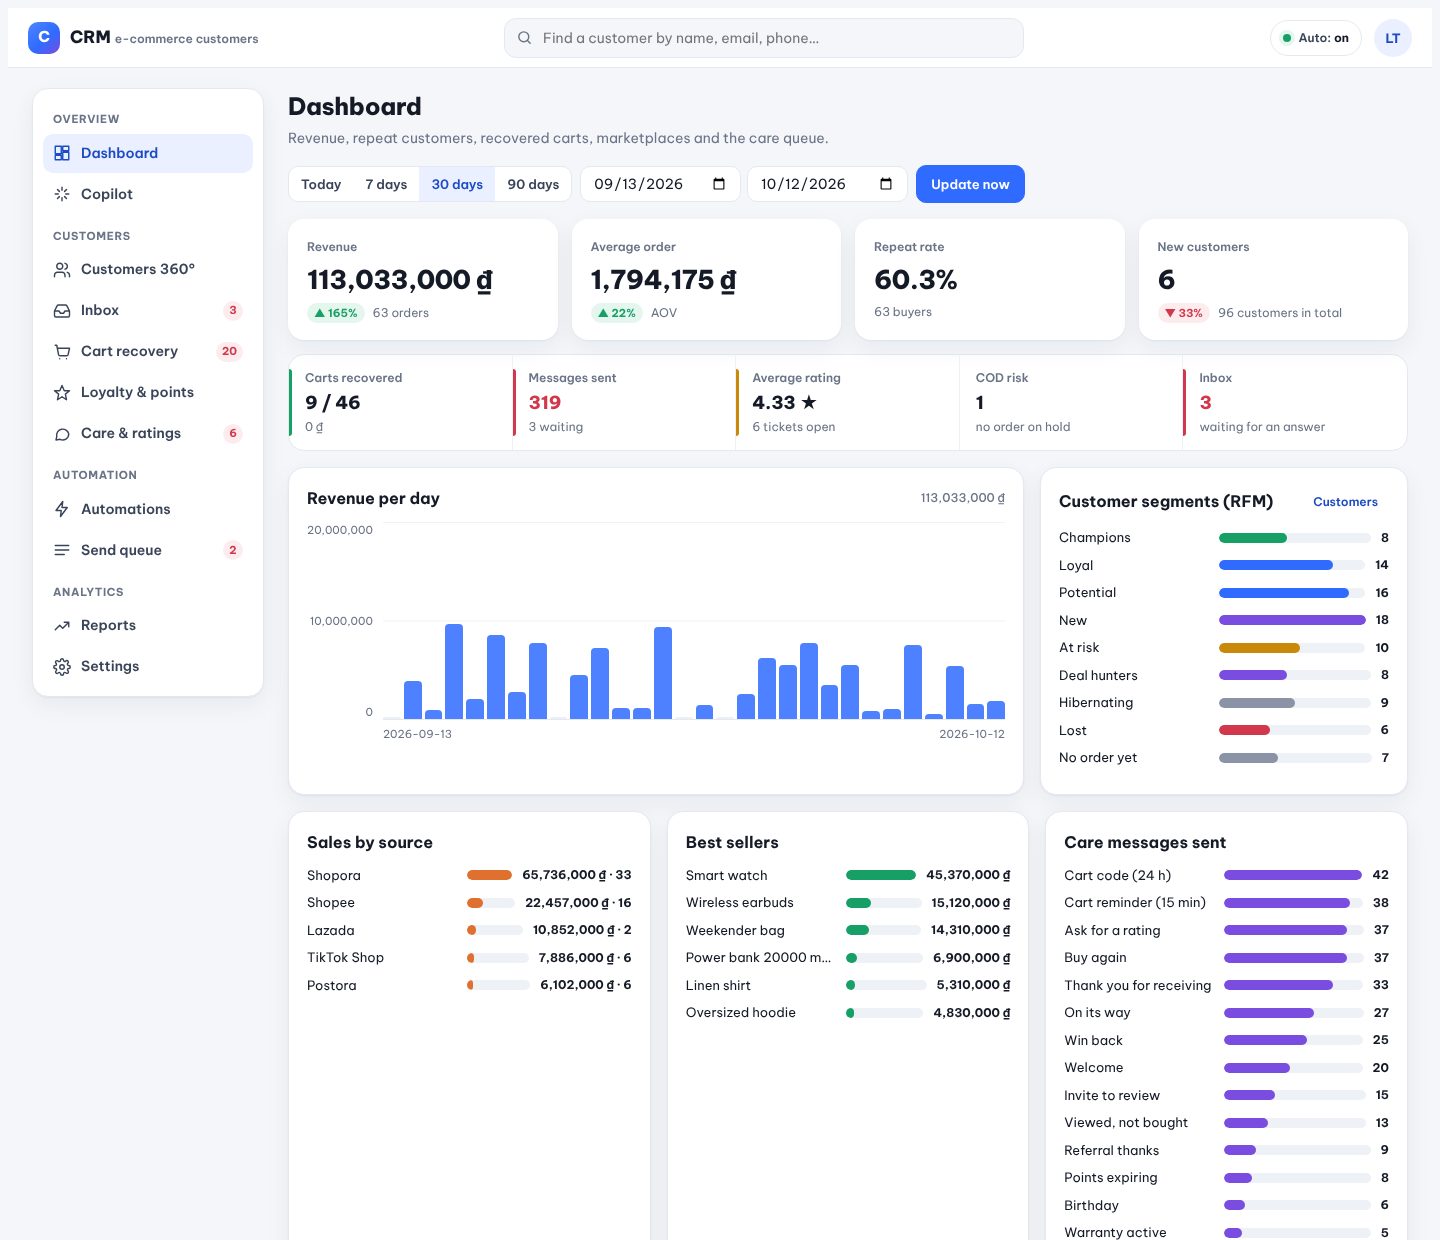Click the Copilot sparkle icon

point(62,194)
